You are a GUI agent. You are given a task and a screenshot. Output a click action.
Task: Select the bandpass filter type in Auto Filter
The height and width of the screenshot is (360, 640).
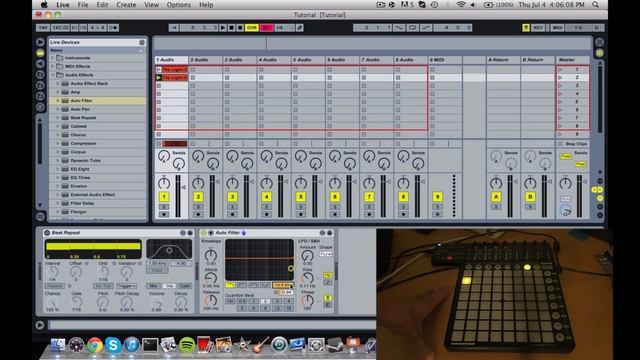253,285
